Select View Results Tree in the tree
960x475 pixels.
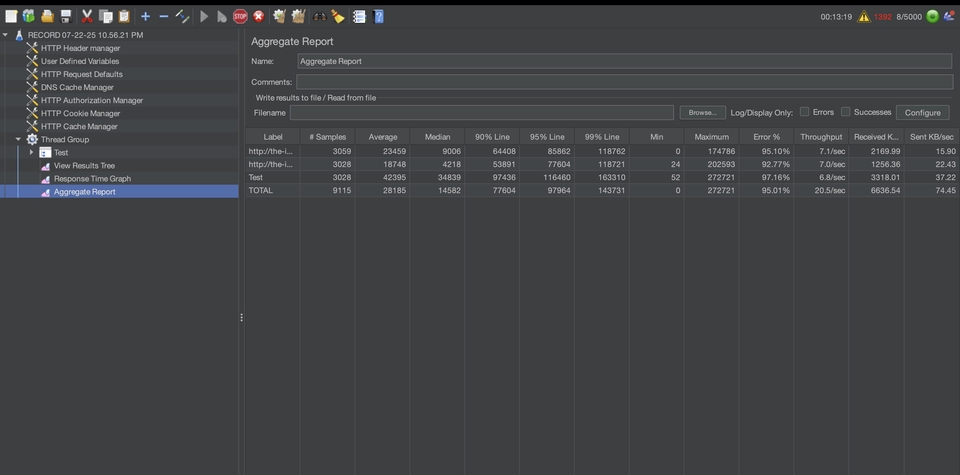pyautogui.click(x=84, y=166)
